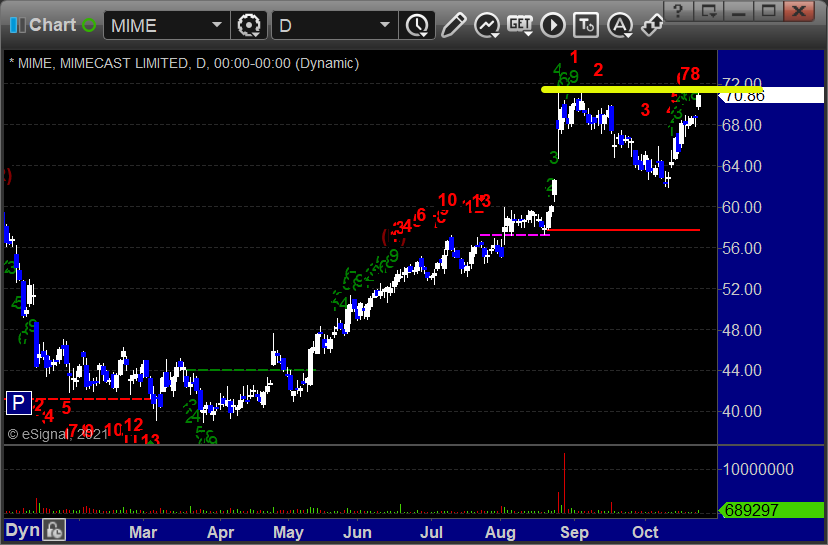Viewport: 828px width, 545px height.
Task: Click the 70.86 current price label
Action: 773,96
